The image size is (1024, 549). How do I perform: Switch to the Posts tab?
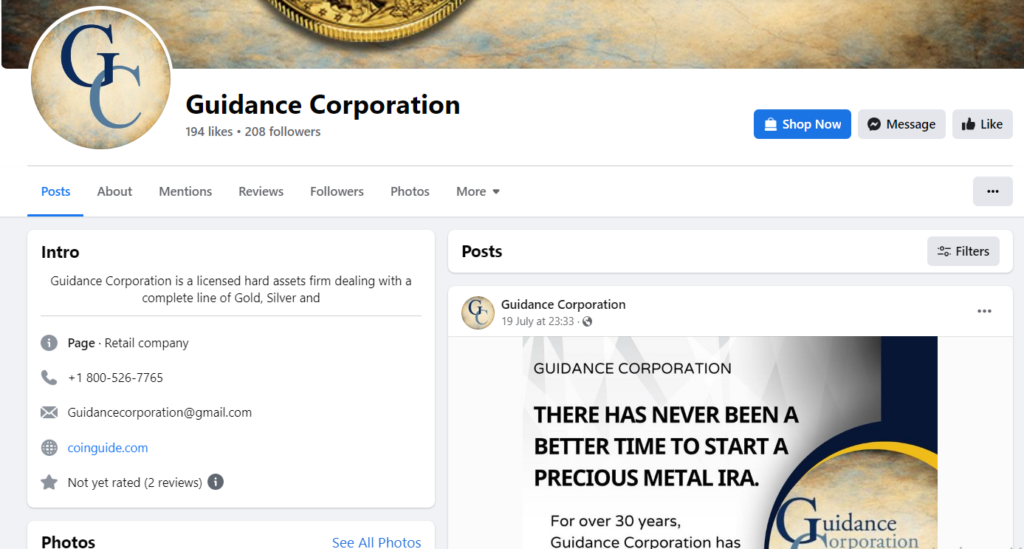tap(56, 191)
